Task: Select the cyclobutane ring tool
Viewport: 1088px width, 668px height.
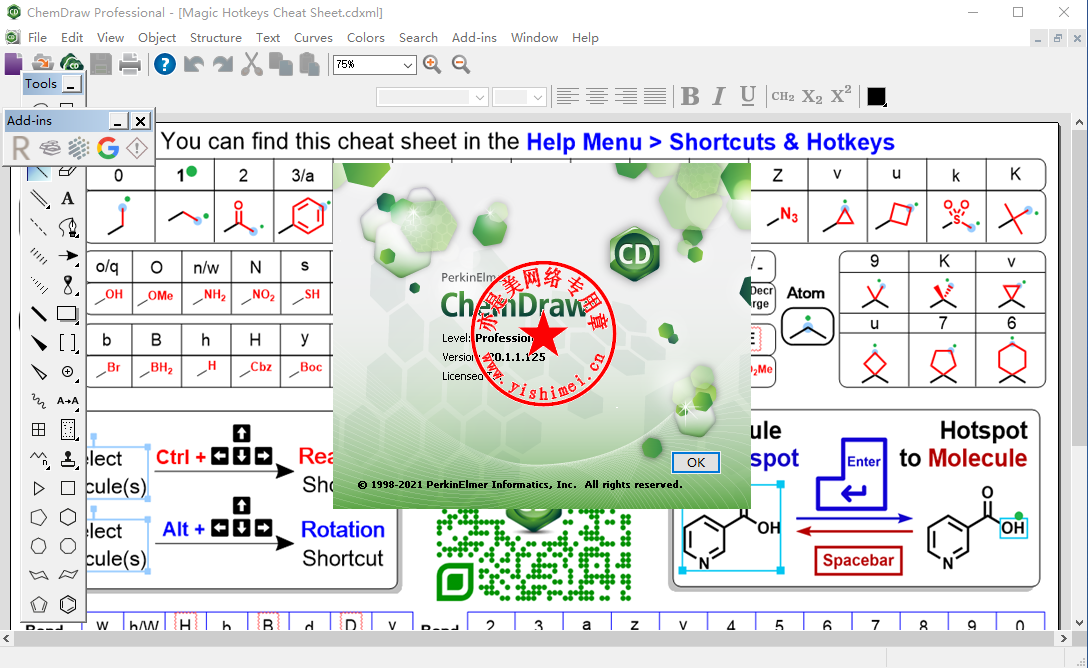Action: click(x=67, y=488)
